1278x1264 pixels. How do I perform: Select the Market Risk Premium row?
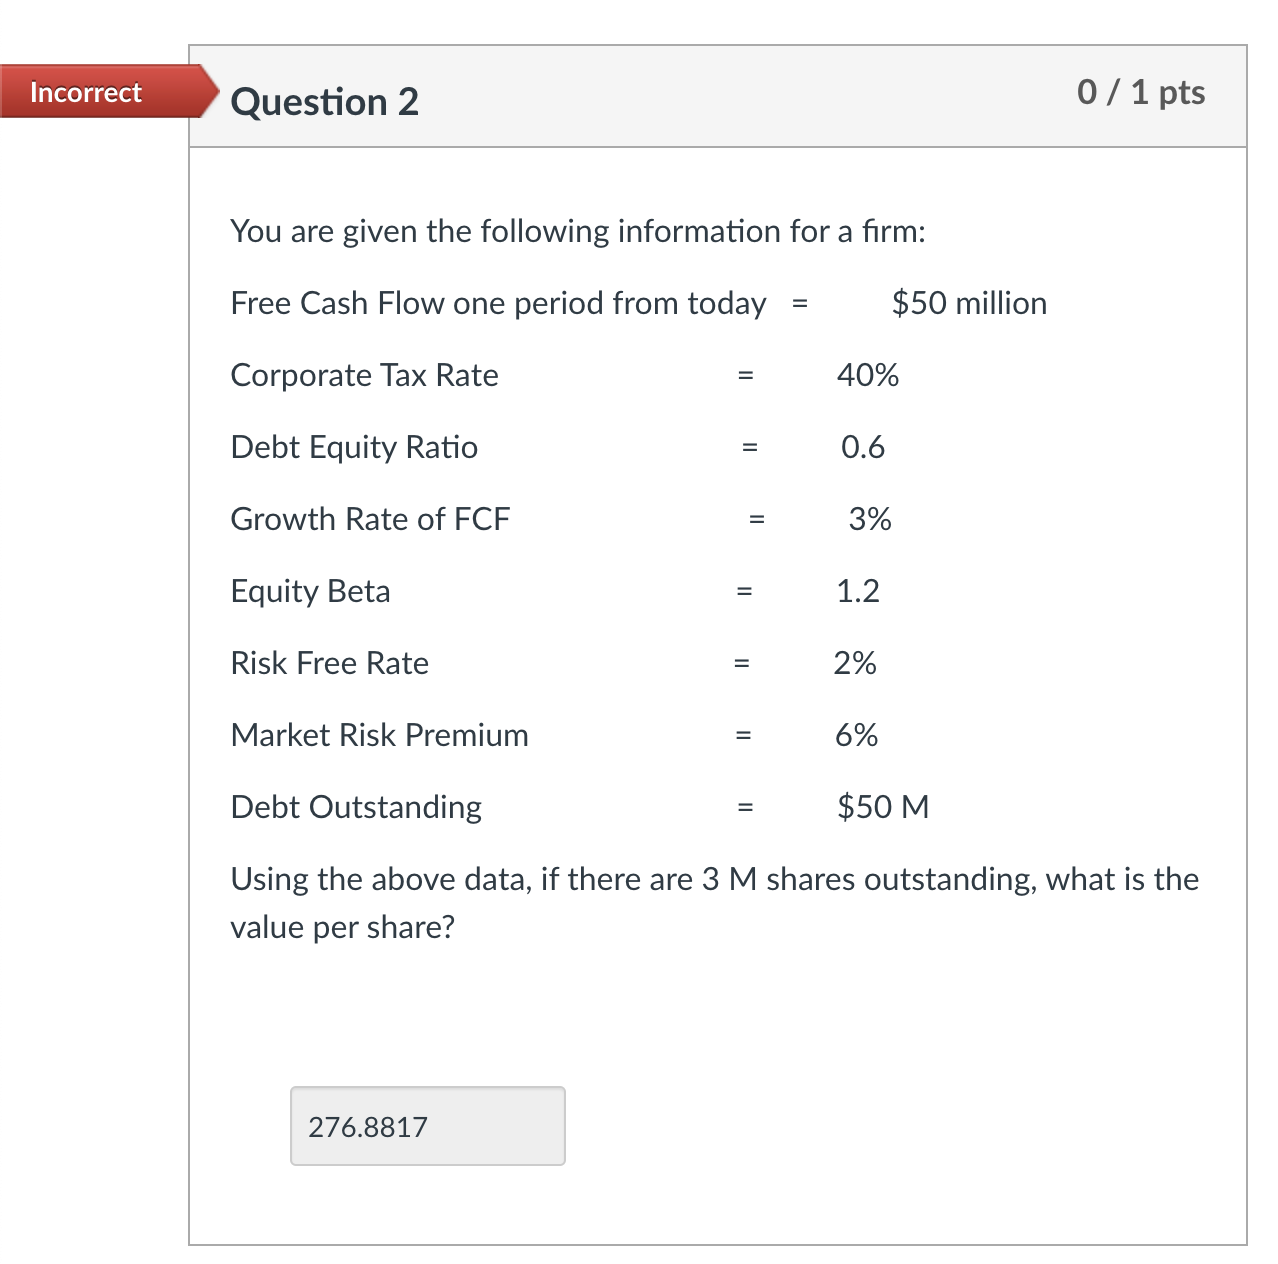379,735
